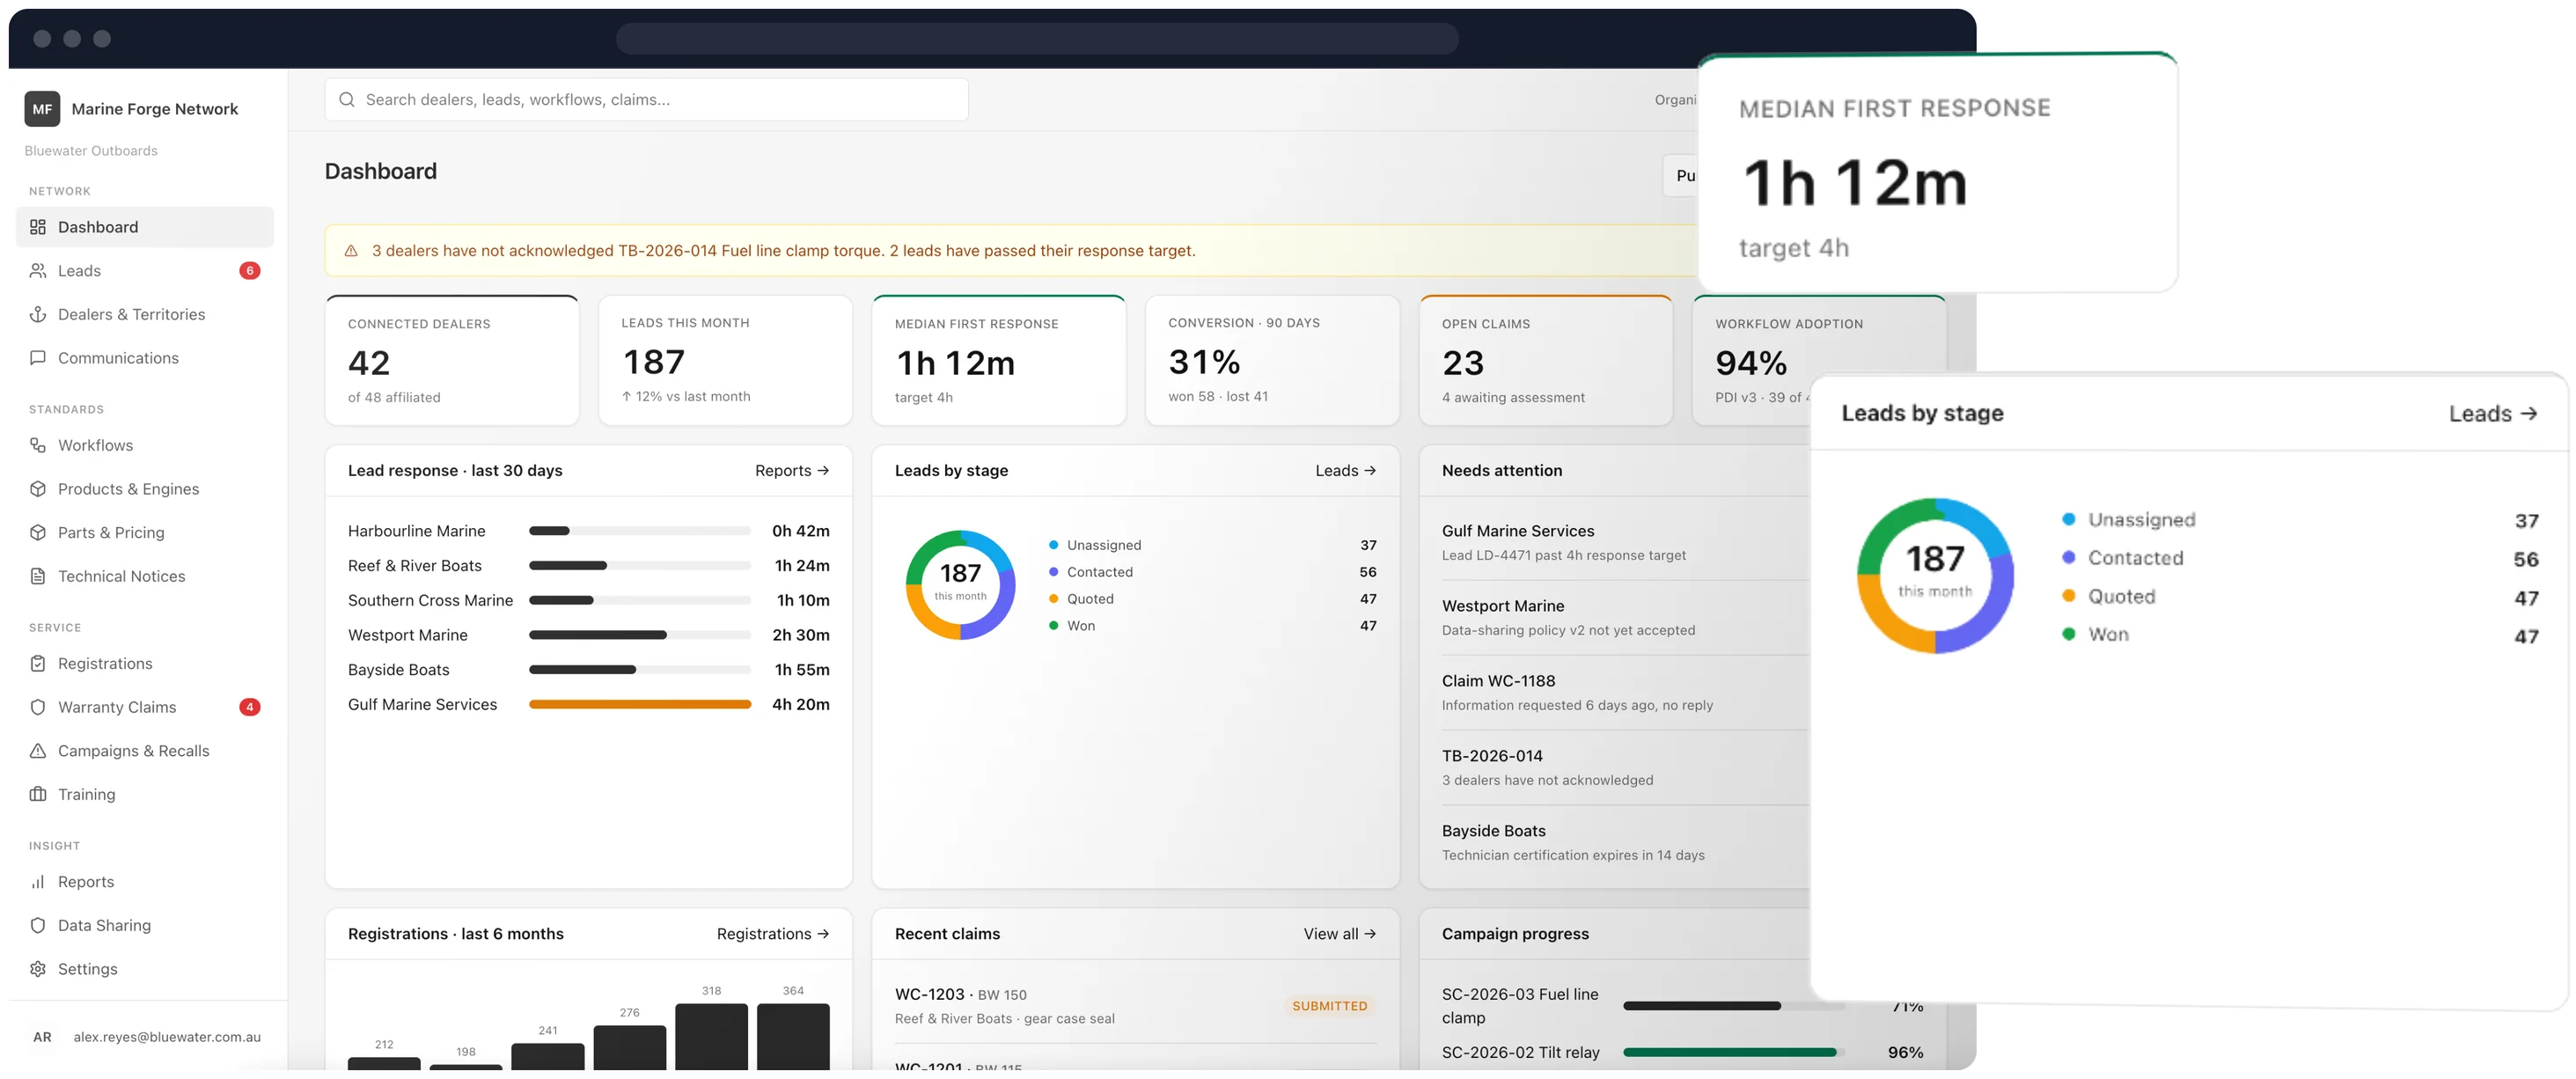
Task: Click the search dealers, leads, workflows field
Action: [646, 100]
